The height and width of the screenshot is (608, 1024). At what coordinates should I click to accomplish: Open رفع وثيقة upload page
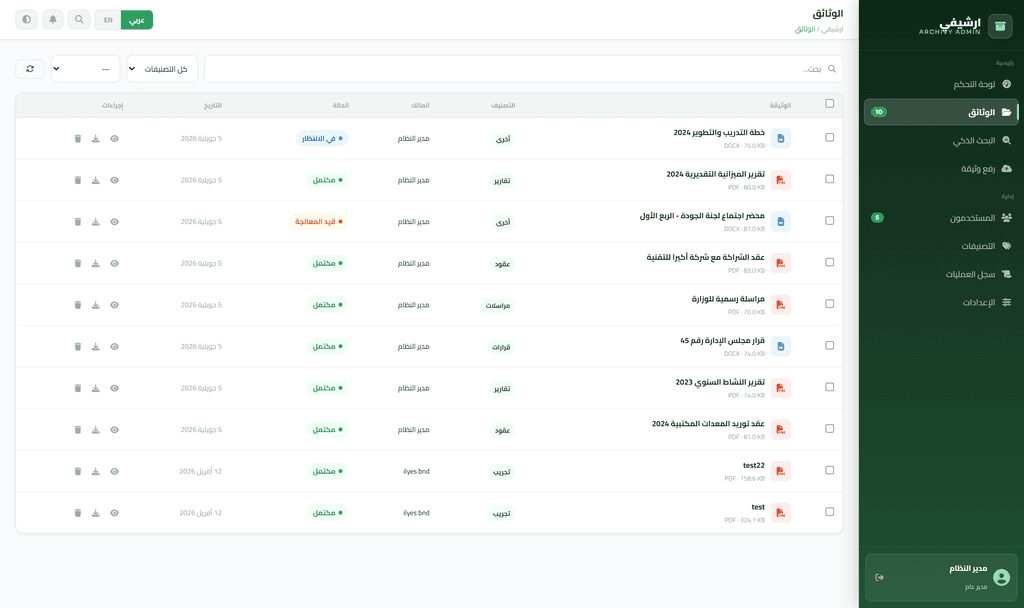click(x=940, y=168)
